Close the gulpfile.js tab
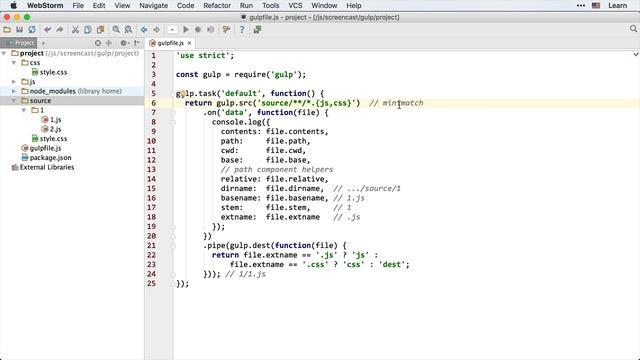 click(189, 43)
